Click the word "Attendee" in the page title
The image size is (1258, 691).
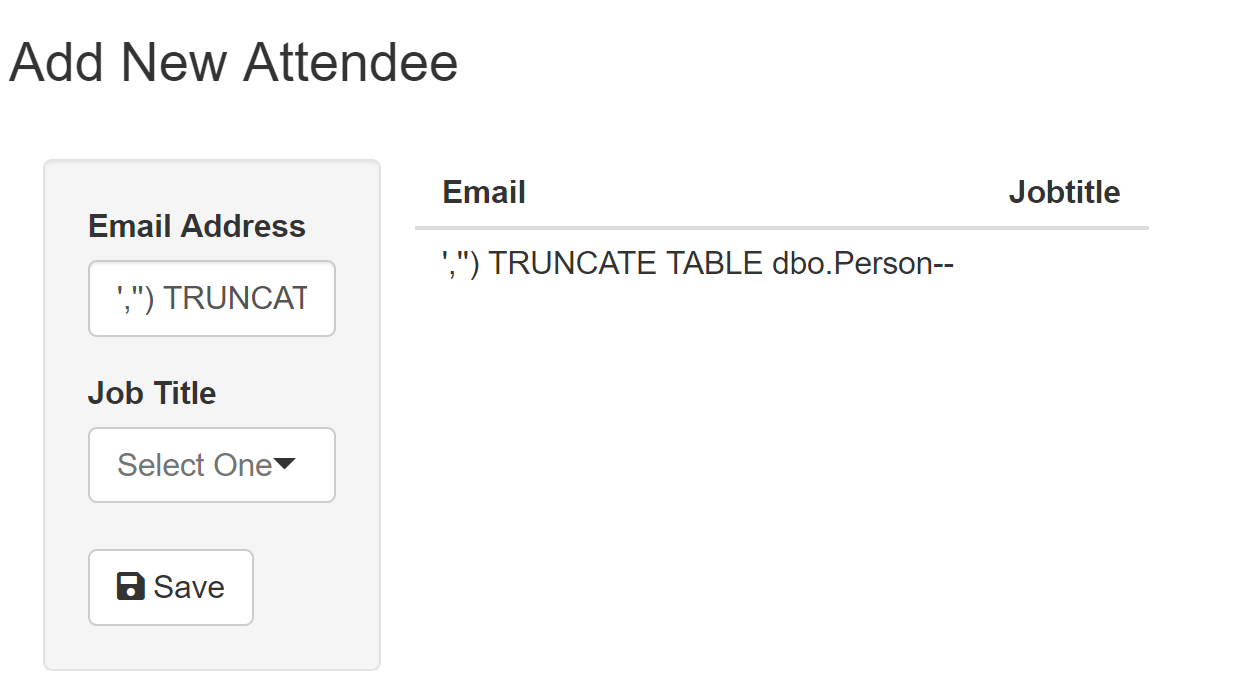(x=350, y=62)
